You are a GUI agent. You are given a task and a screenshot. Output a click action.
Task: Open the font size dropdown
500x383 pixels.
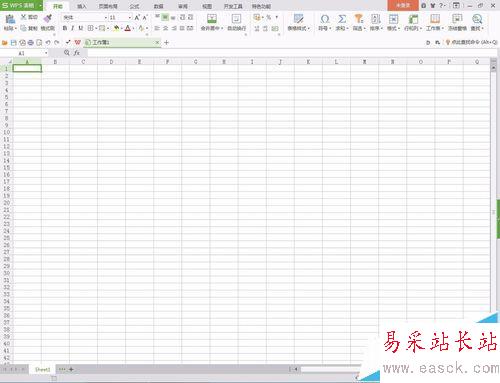130,17
